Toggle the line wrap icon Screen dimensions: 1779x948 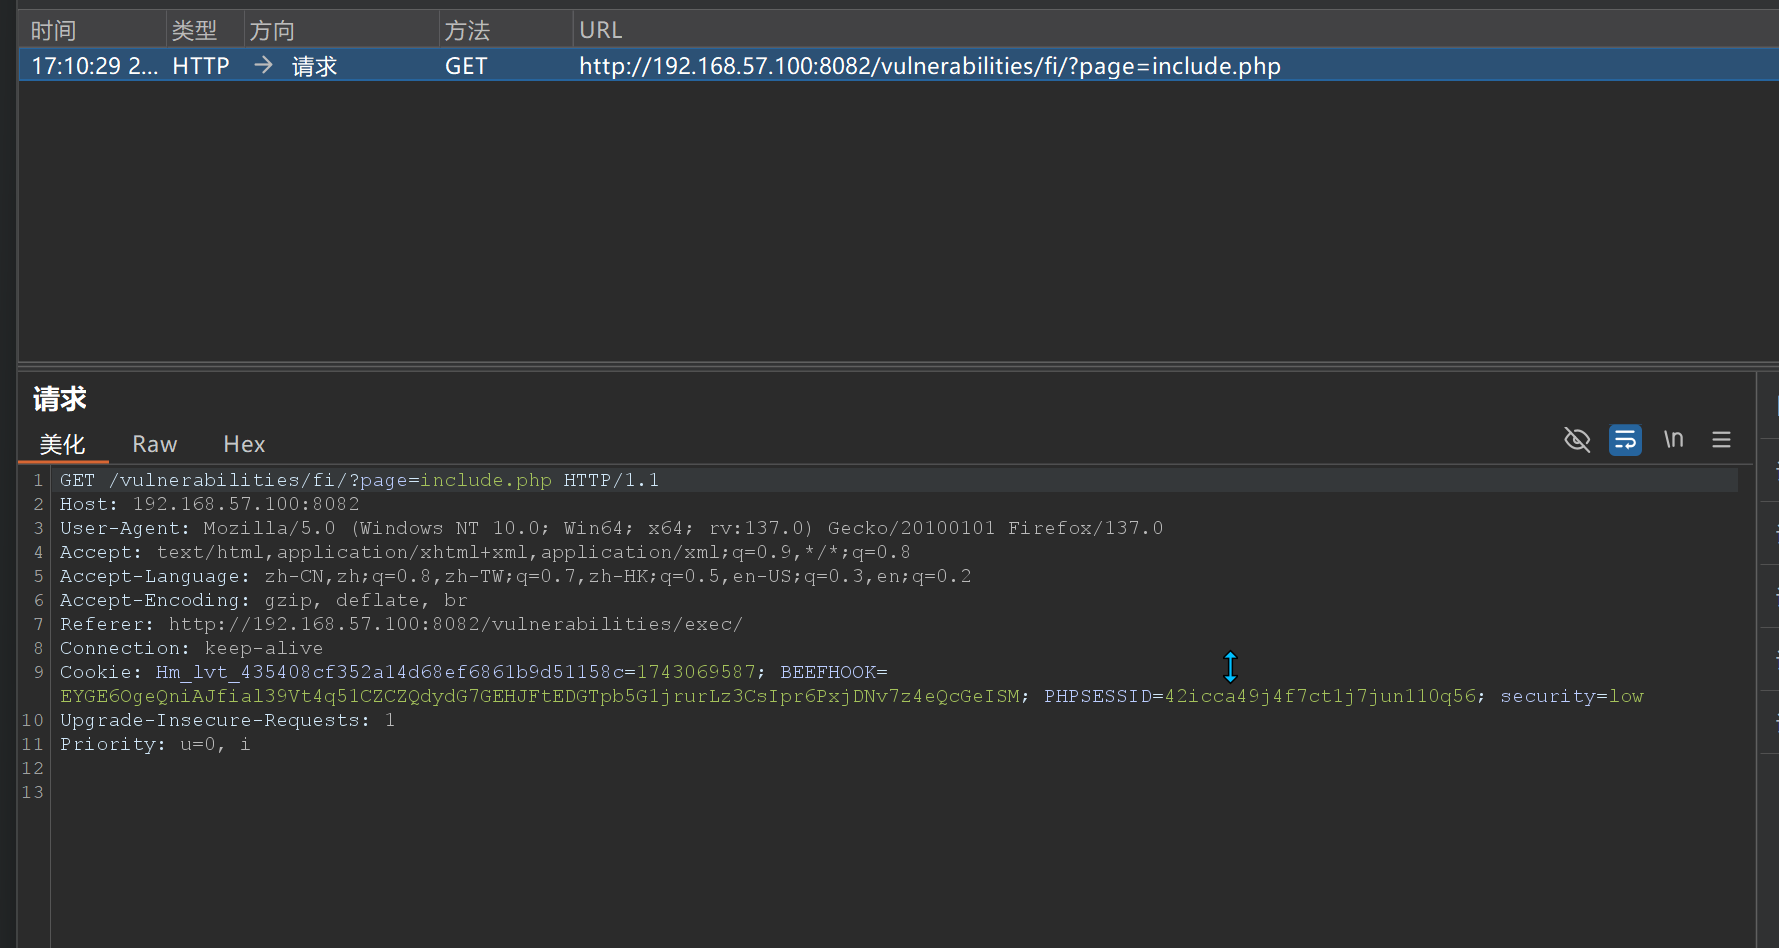point(1625,440)
